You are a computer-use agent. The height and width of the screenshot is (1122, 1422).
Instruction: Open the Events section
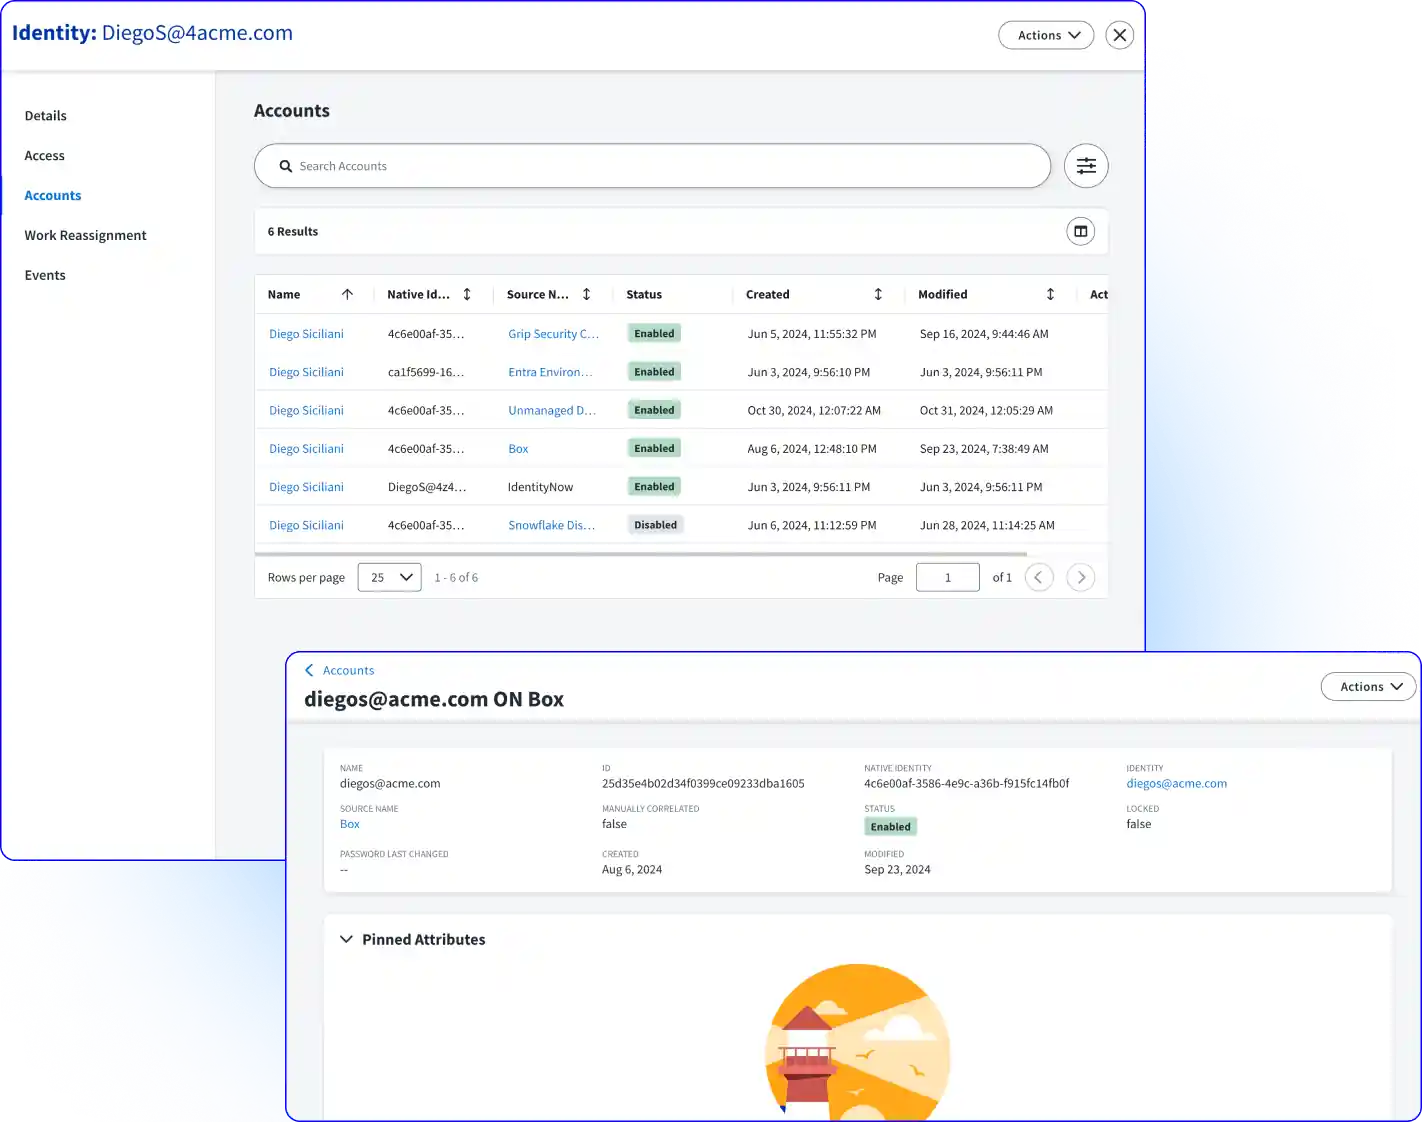pos(45,275)
